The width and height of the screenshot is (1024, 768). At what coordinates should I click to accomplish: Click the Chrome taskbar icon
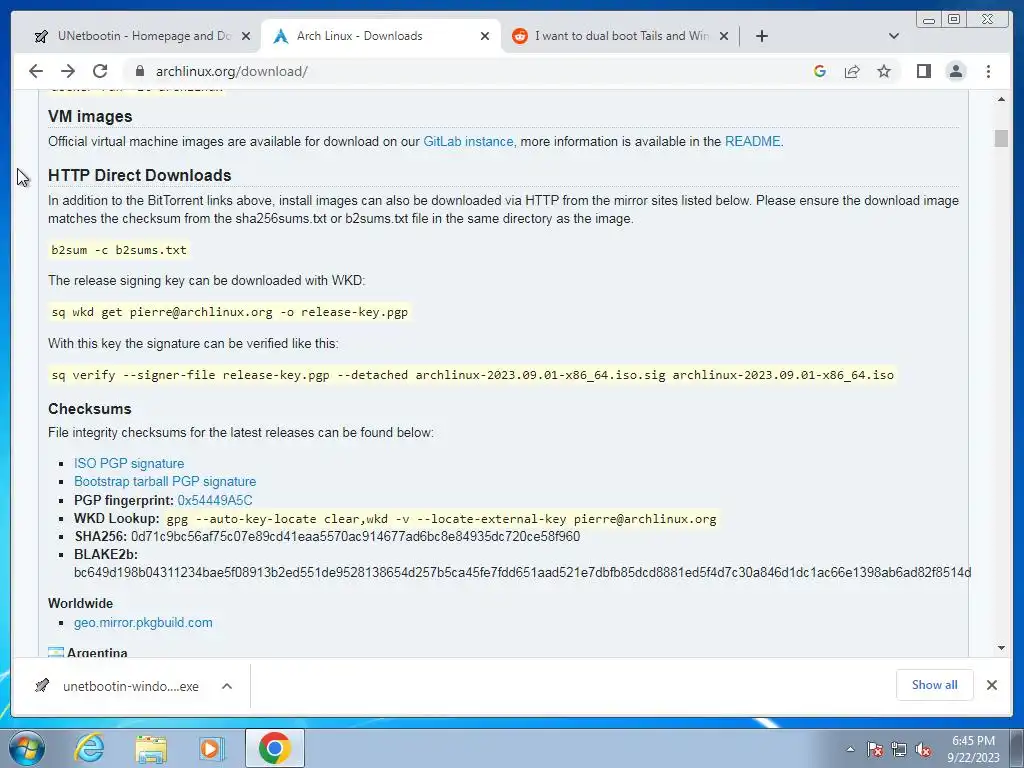[274, 748]
